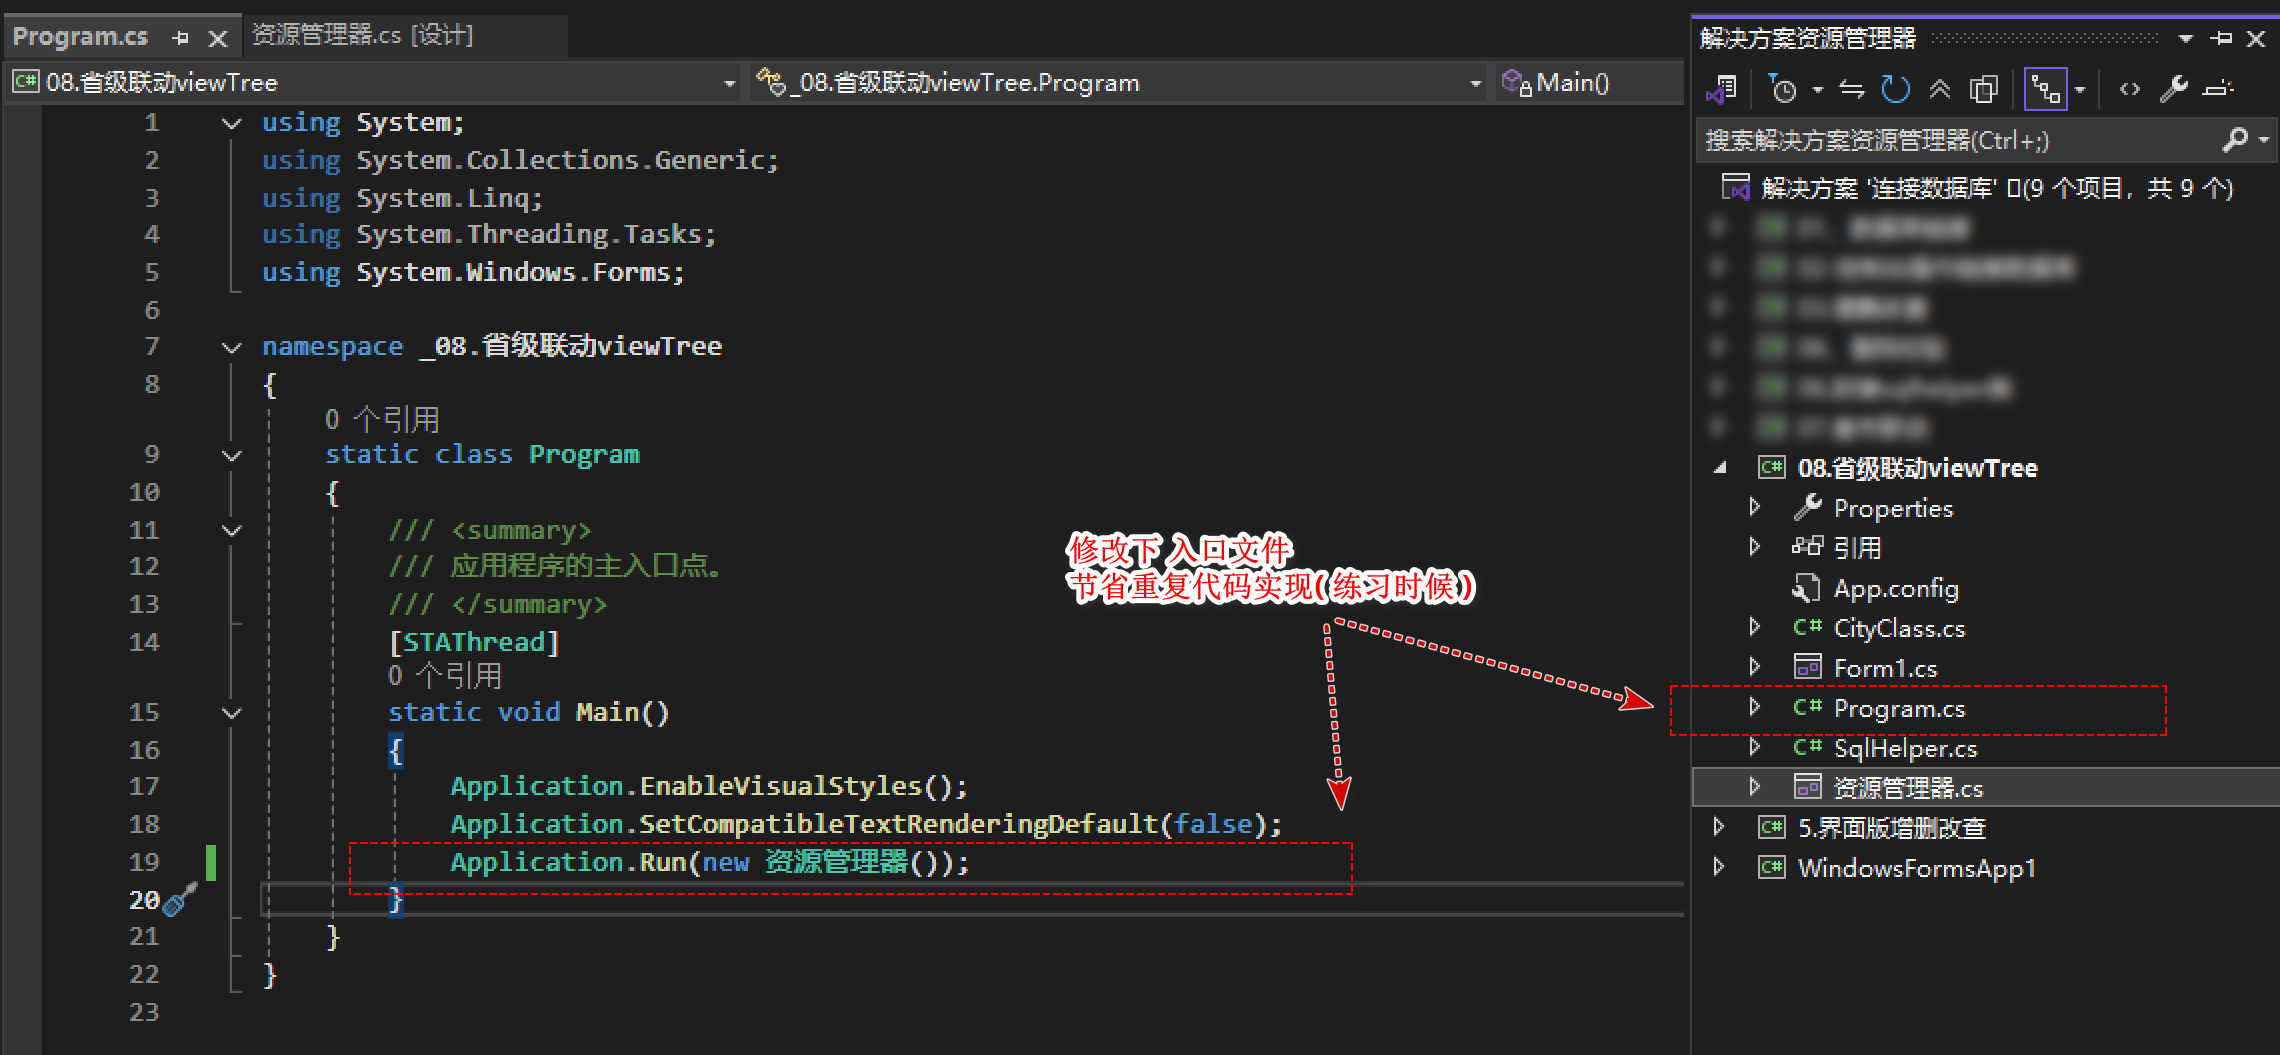Image resolution: width=2280 pixels, height=1055 pixels.
Task: Switch to the 资源管理器.cs [设计] tab
Action: [x=363, y=36]
